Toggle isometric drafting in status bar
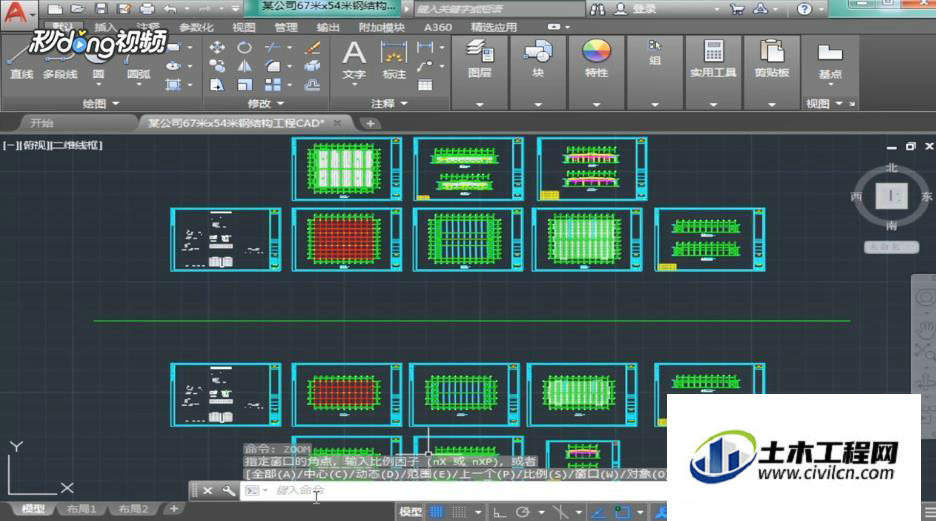The image size is (936, 521). point(561,512)
